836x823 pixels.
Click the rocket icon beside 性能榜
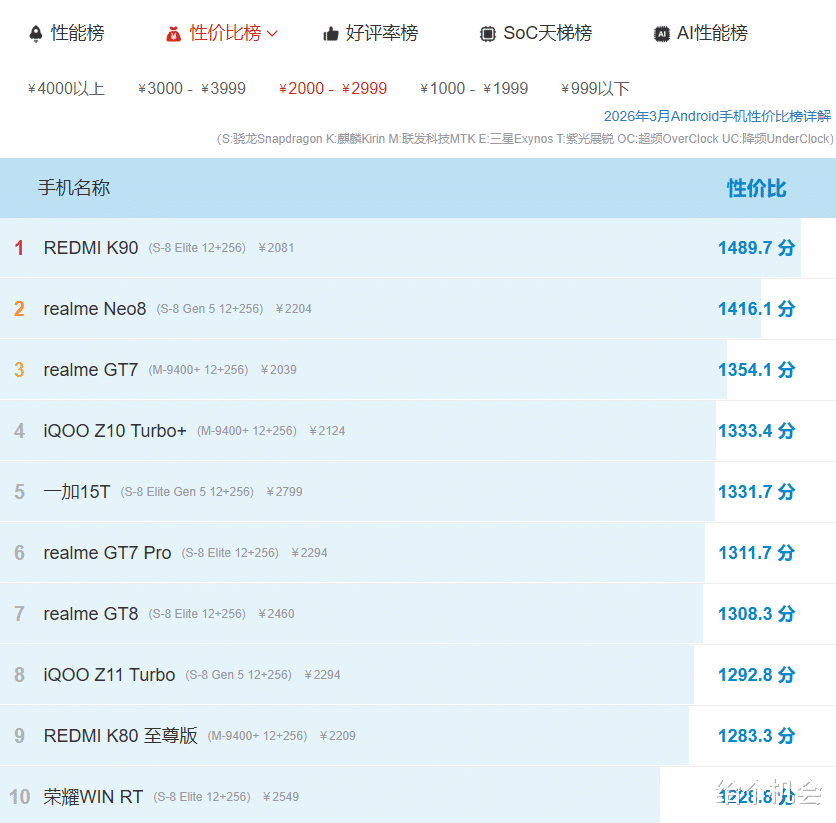click(x=36, y=34)
